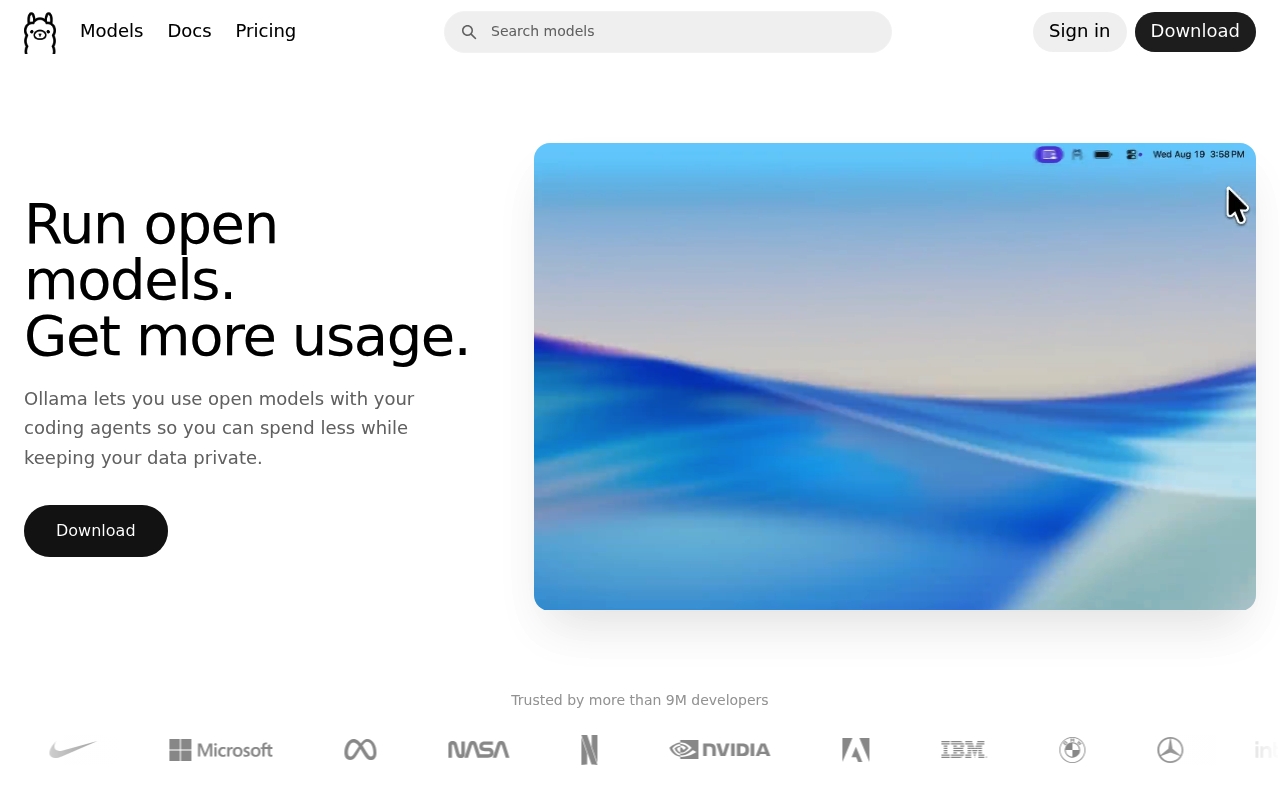Viewport: 1280px width, 800px height.
Task: Click the Meta infinity logo
Action: click(x=360, y=750)
